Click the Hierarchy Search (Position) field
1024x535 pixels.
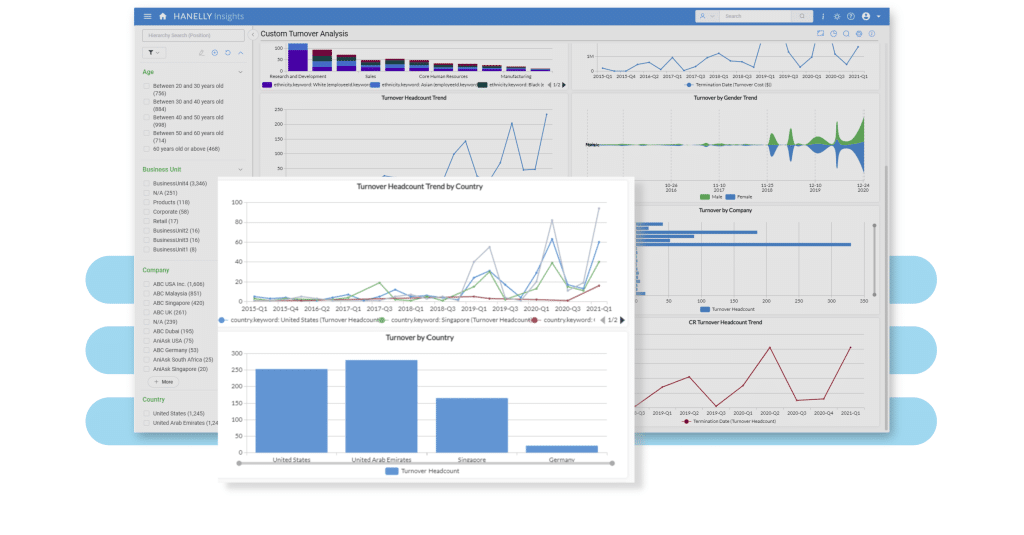[x=193, y=35]
